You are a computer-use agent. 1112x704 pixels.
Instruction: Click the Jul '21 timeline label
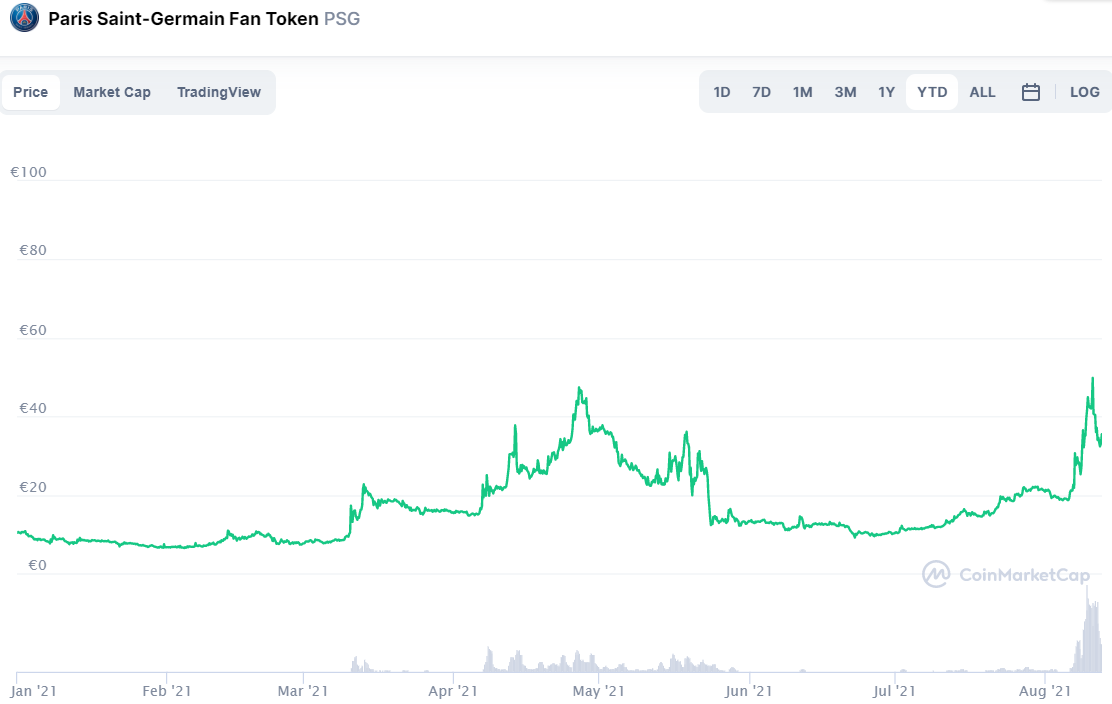[x=895, y=691]
